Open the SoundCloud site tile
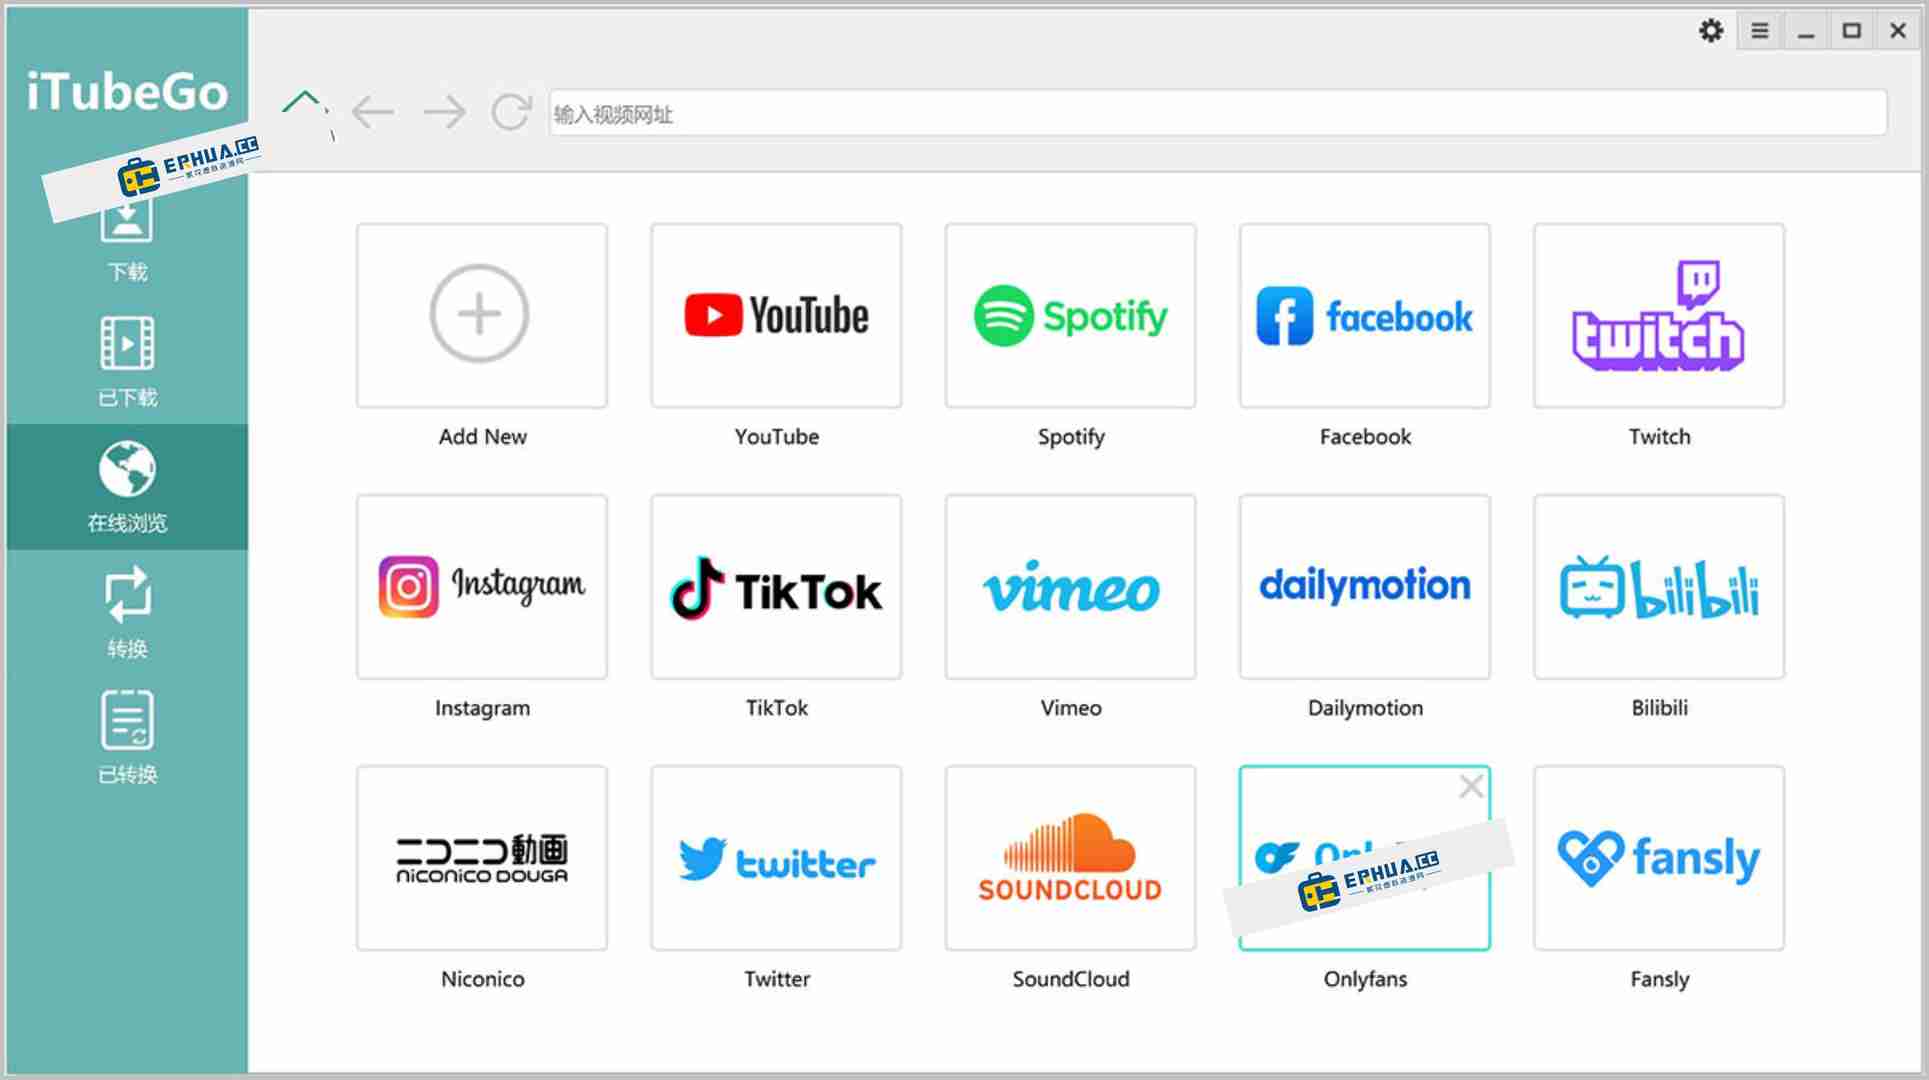This screenshot has width=1929, height=1080. click(x=1070, y=858)
